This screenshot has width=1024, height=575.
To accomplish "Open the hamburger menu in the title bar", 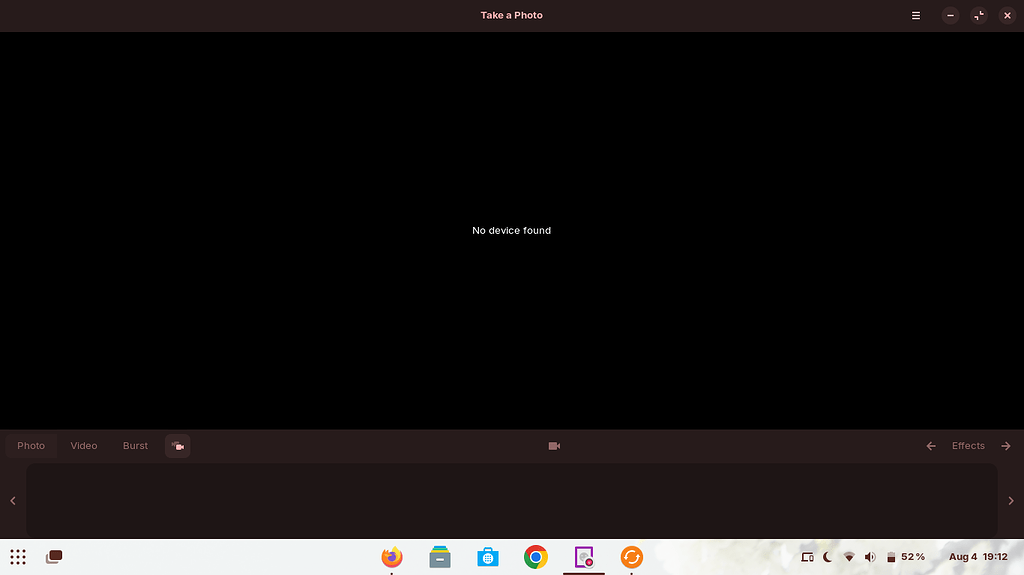I will 915,16.
